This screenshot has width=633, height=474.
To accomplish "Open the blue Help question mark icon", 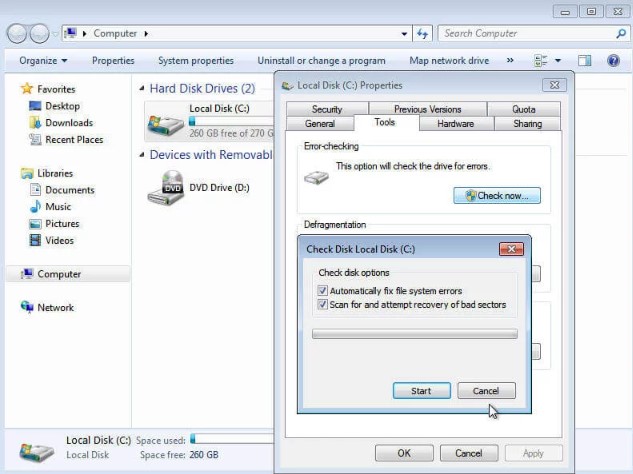I will coord(613,61).
